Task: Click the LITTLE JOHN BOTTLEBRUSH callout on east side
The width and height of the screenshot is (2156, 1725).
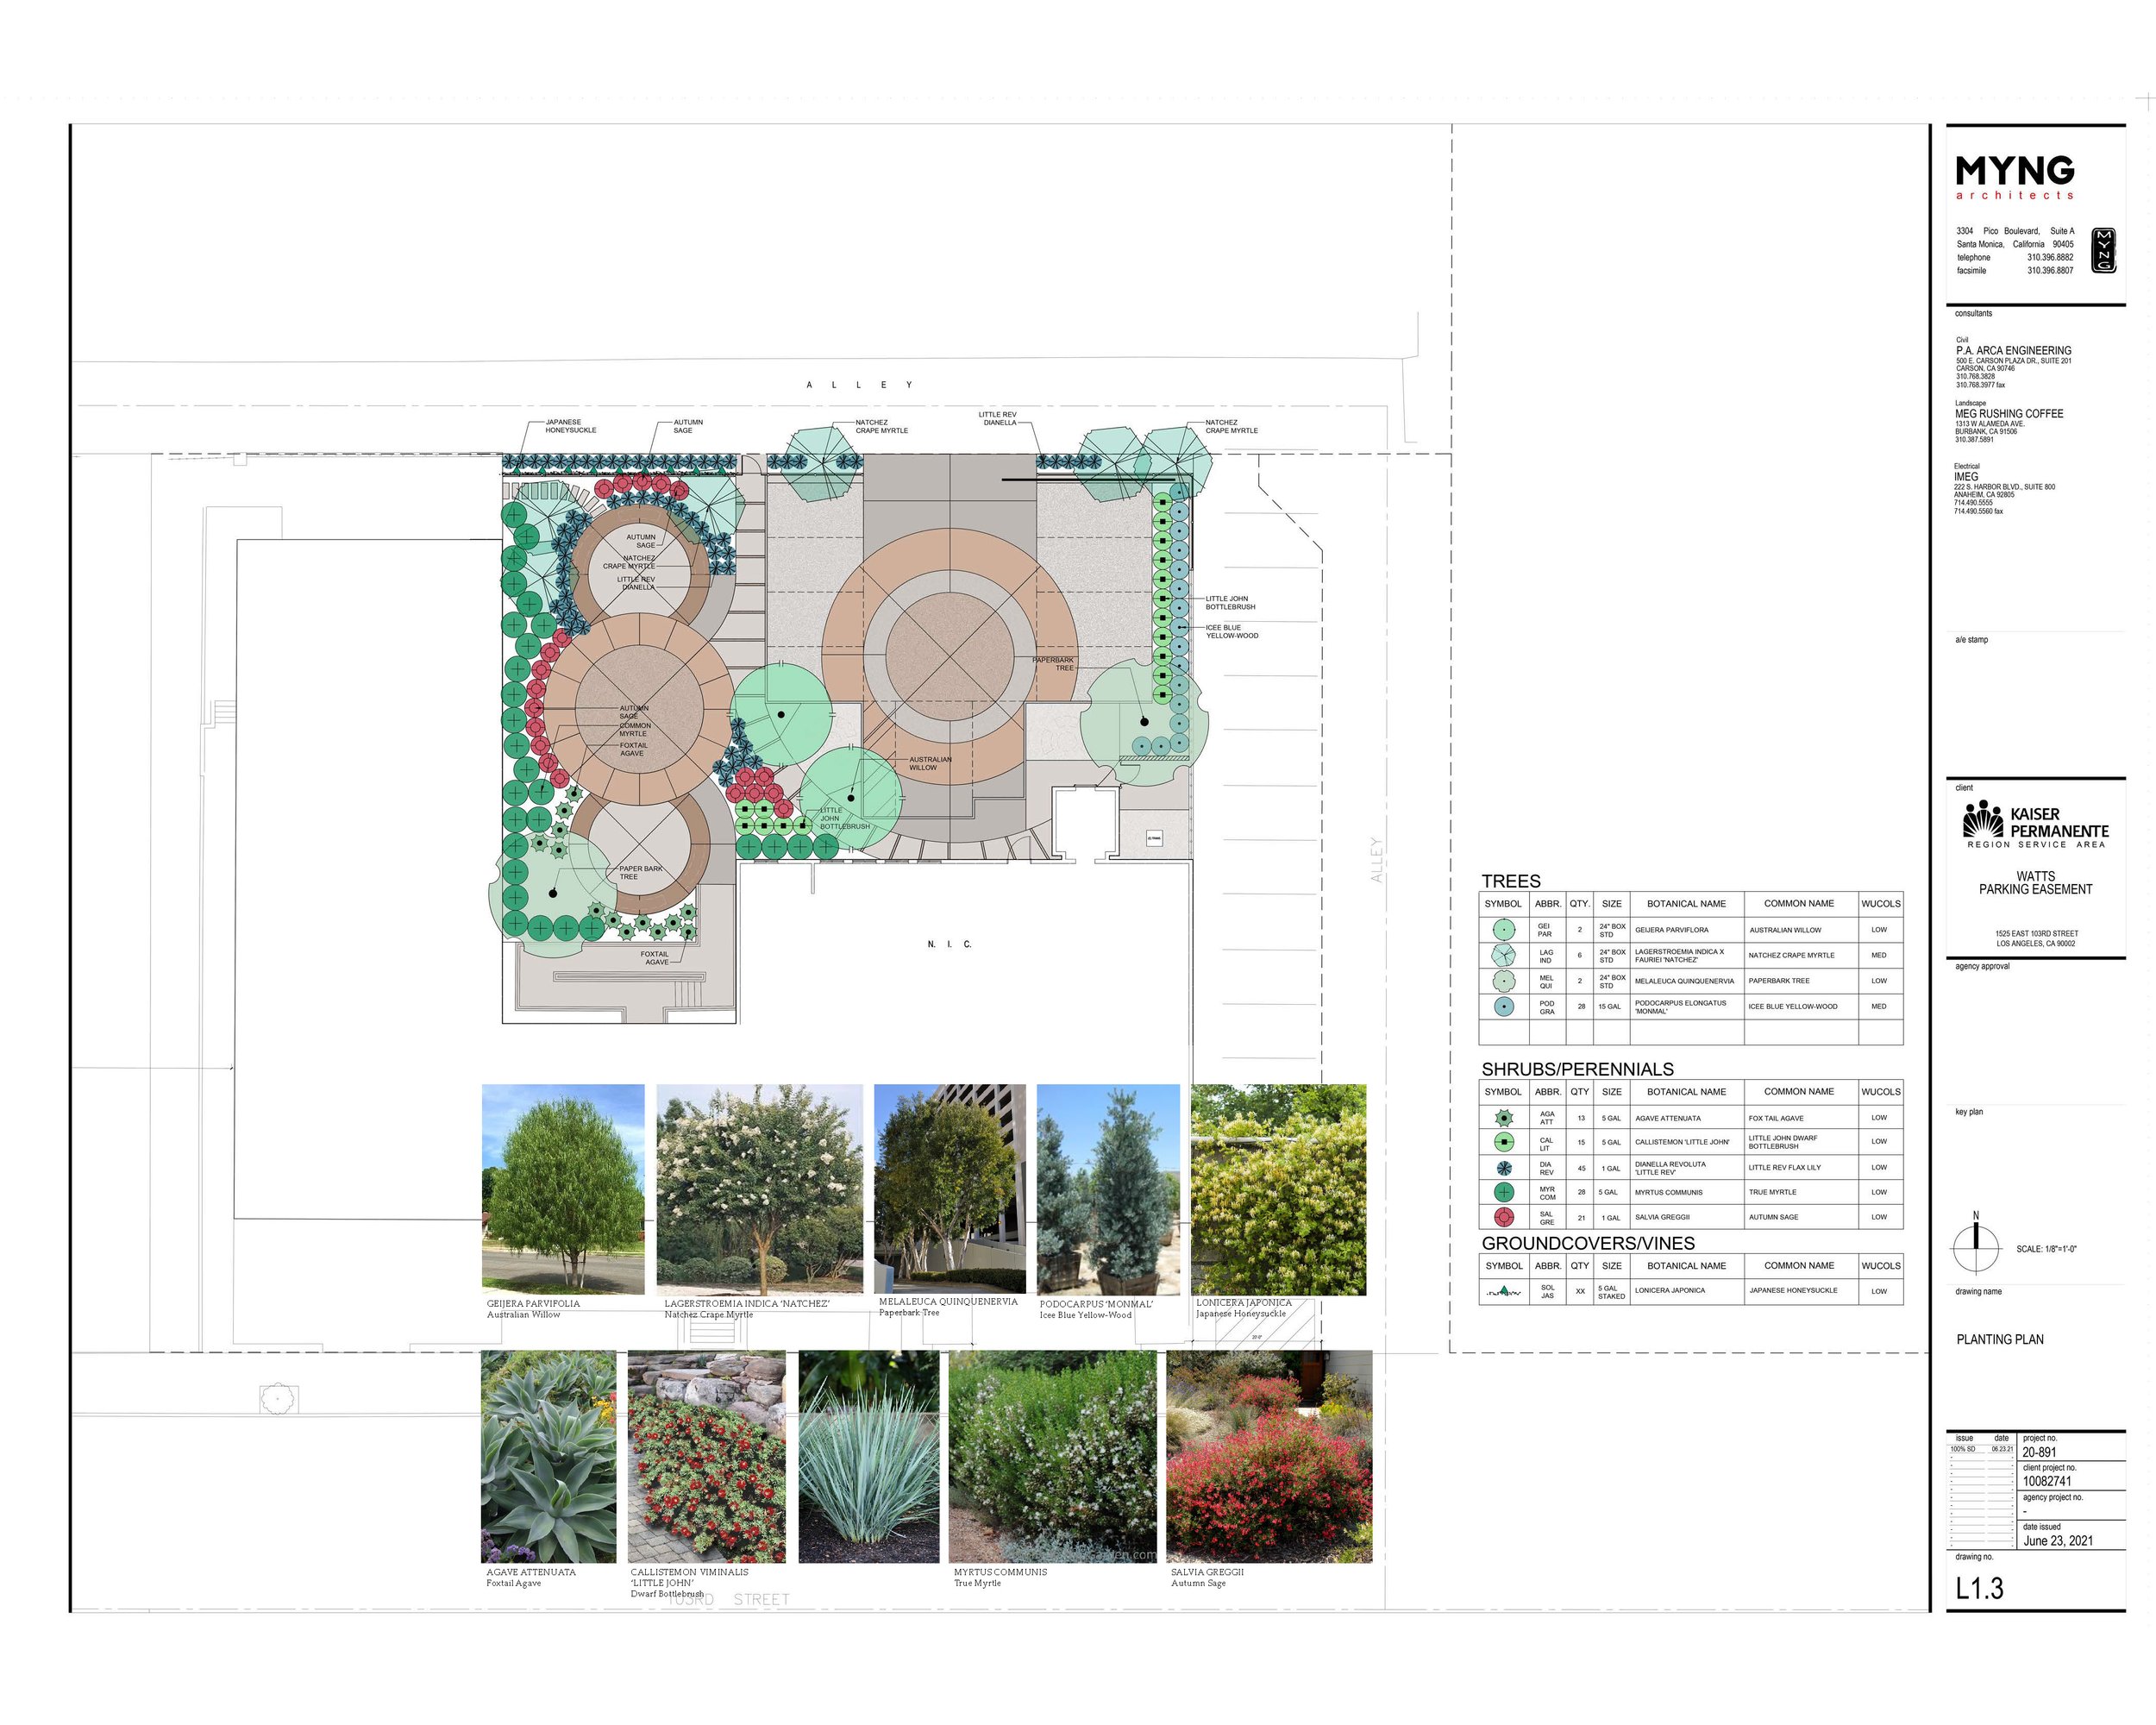Action: 1230,603
